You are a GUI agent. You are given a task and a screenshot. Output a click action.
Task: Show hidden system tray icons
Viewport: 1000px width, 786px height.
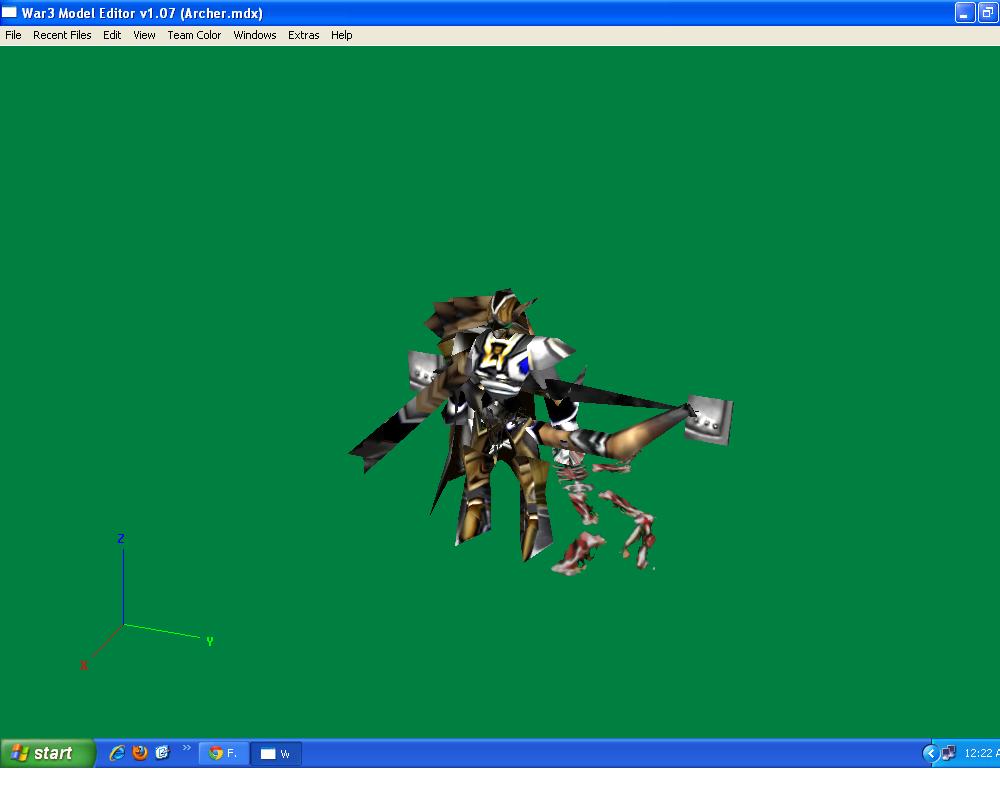click(930, 753)
